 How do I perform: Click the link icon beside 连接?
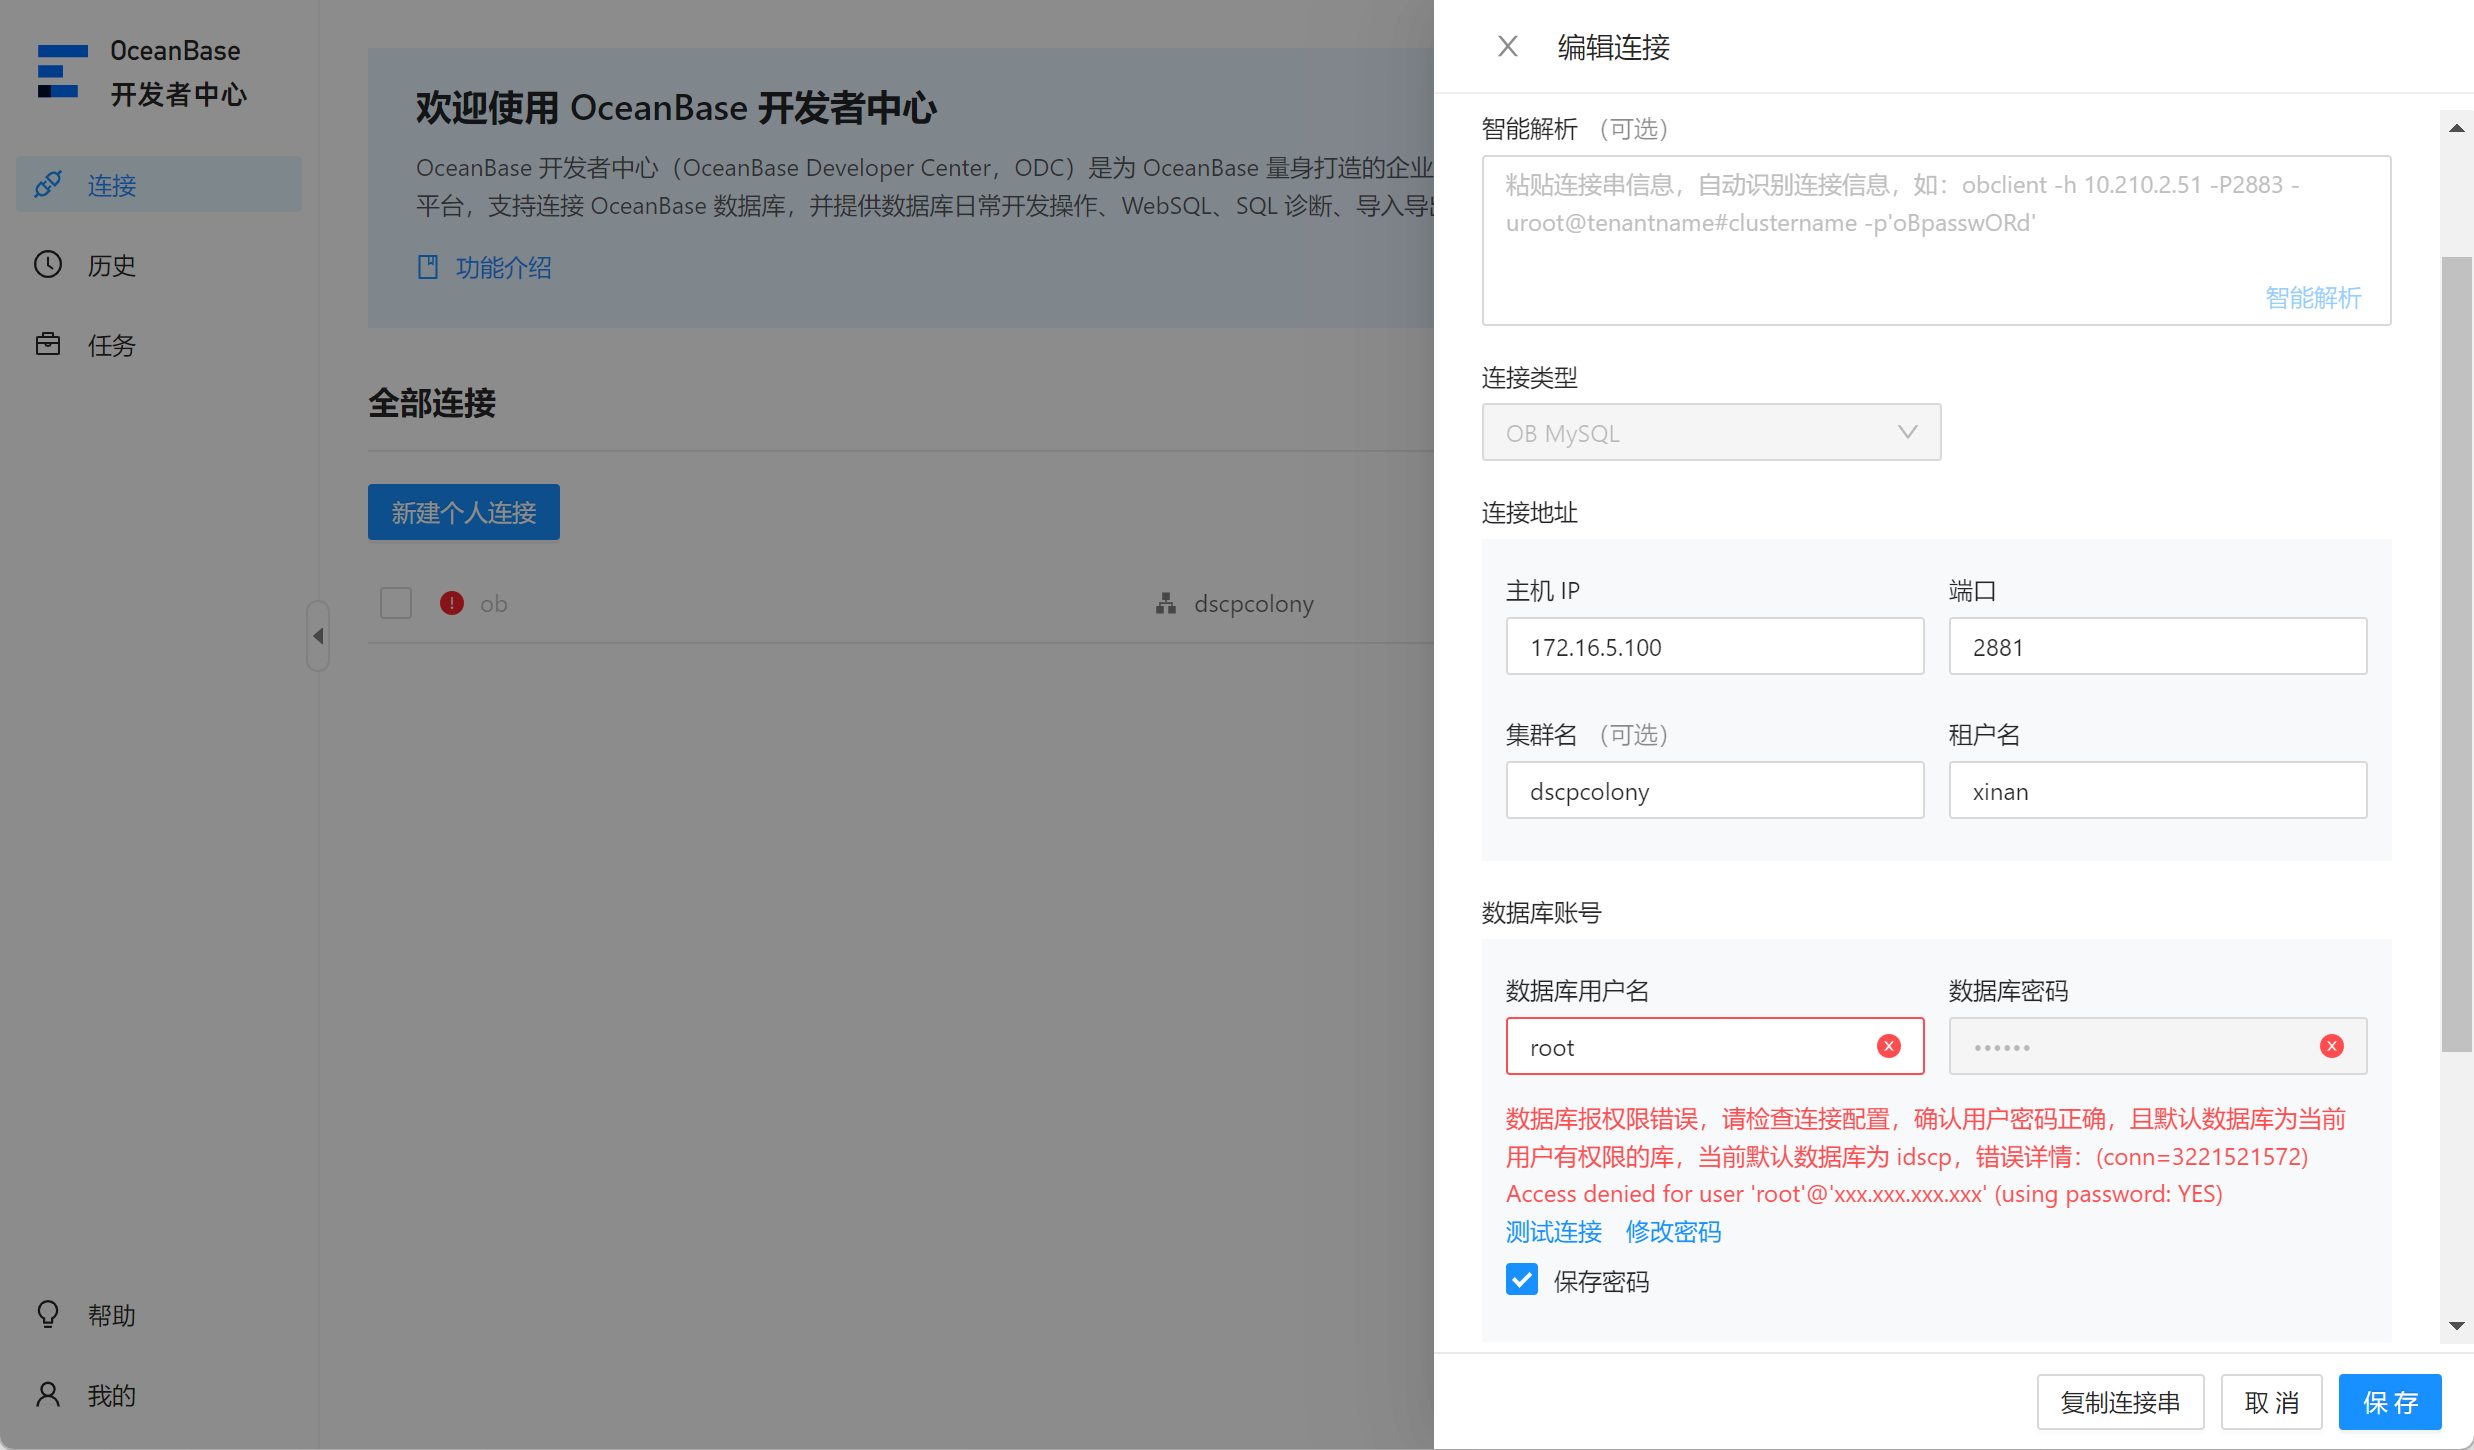[x=48, y=184]
